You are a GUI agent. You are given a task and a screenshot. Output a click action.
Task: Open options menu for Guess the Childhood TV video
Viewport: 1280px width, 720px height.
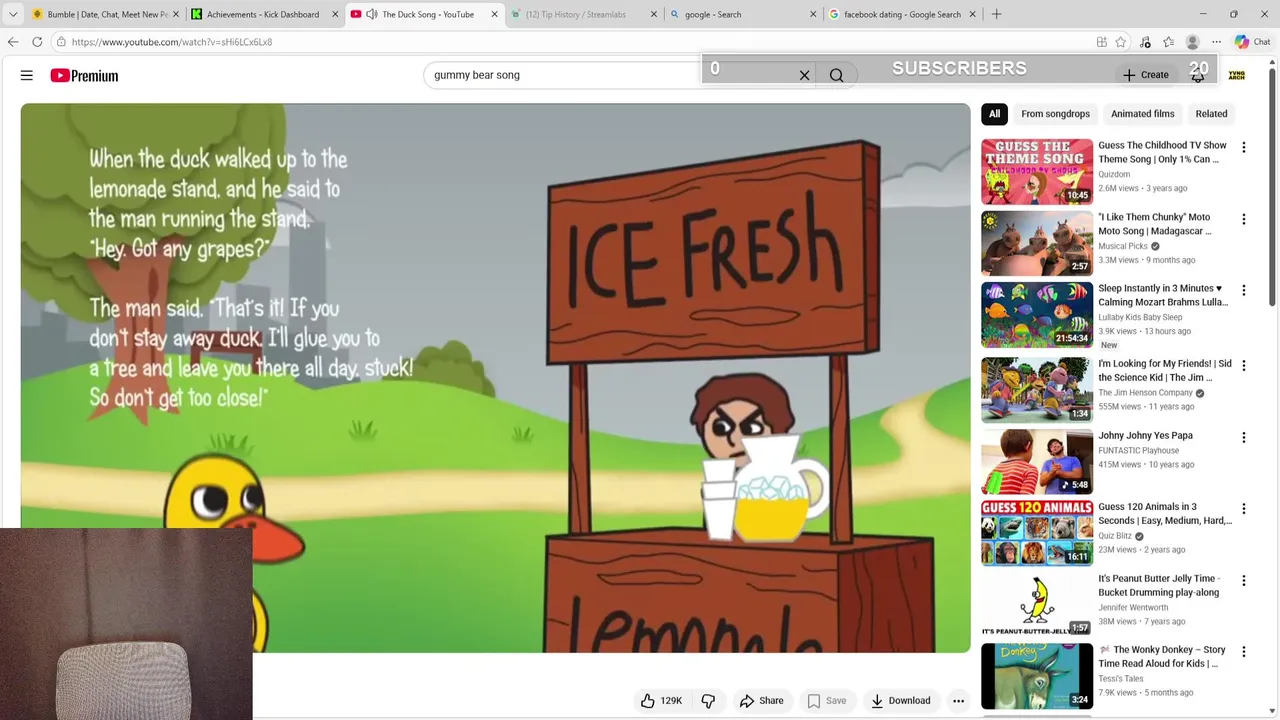pyautogui.click(x=1243, y=148)
